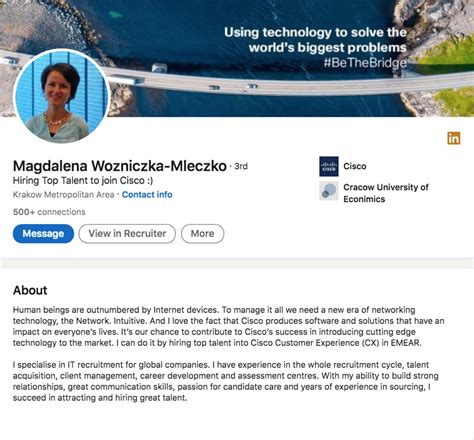Click the About section heading
Screen dimensions: 474x440
pyautogui.click(x=30, y=290)
